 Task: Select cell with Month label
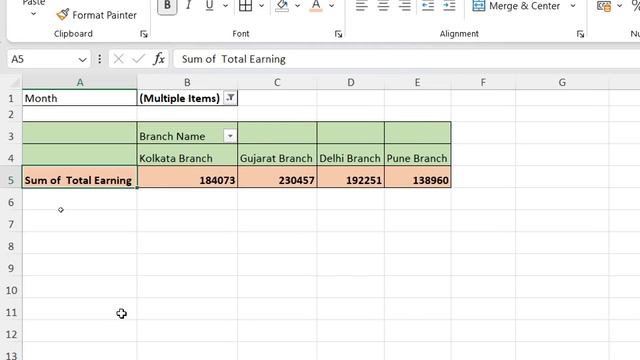coord(80,98)
